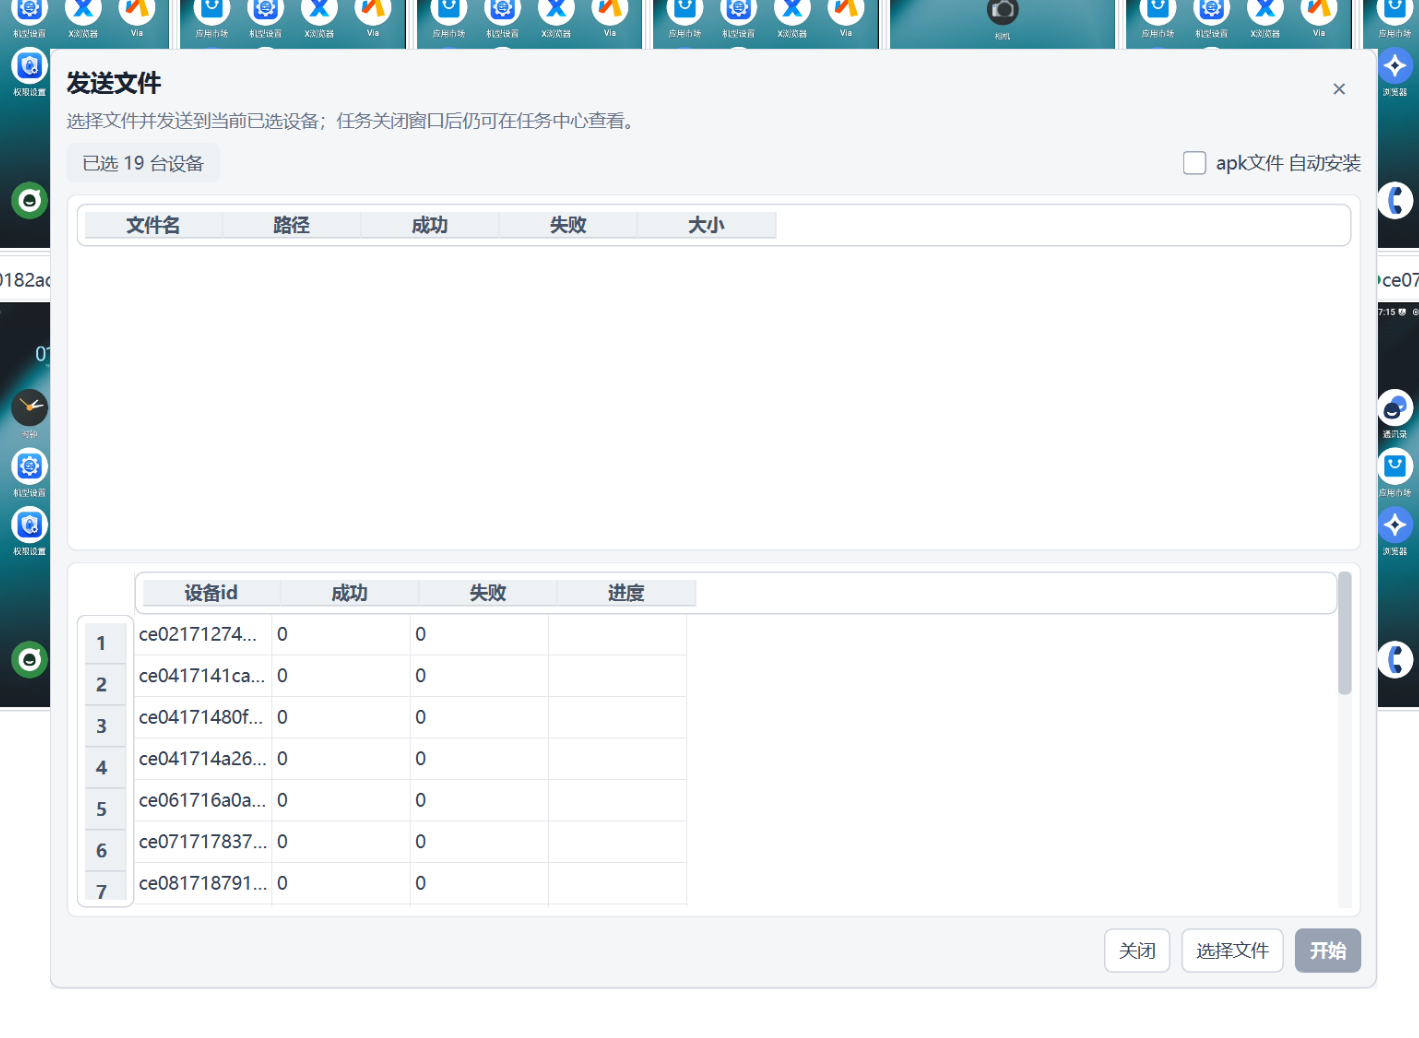Screen dimensions: 1419x1038
Task: Click the 开始 button
Action: [x=1328, y=950]
